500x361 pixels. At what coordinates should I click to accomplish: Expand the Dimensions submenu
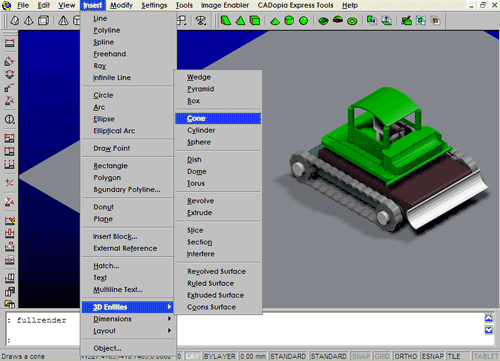(128, 319)
